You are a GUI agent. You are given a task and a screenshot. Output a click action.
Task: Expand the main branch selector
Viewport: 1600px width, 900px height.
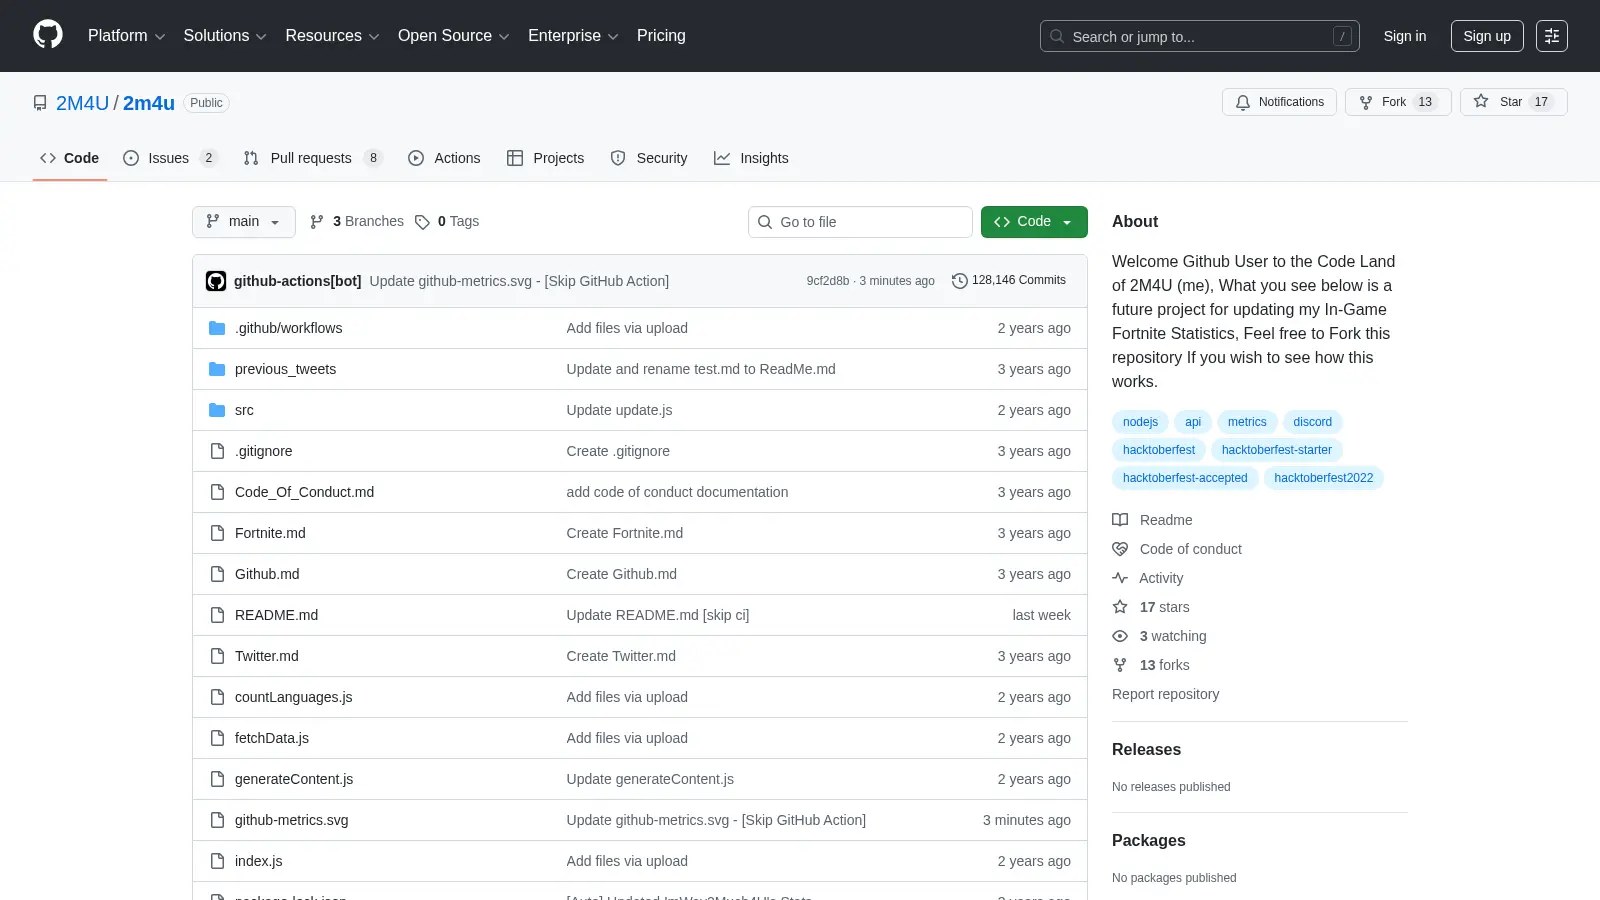pyautogui.click(x=243, y=222)
